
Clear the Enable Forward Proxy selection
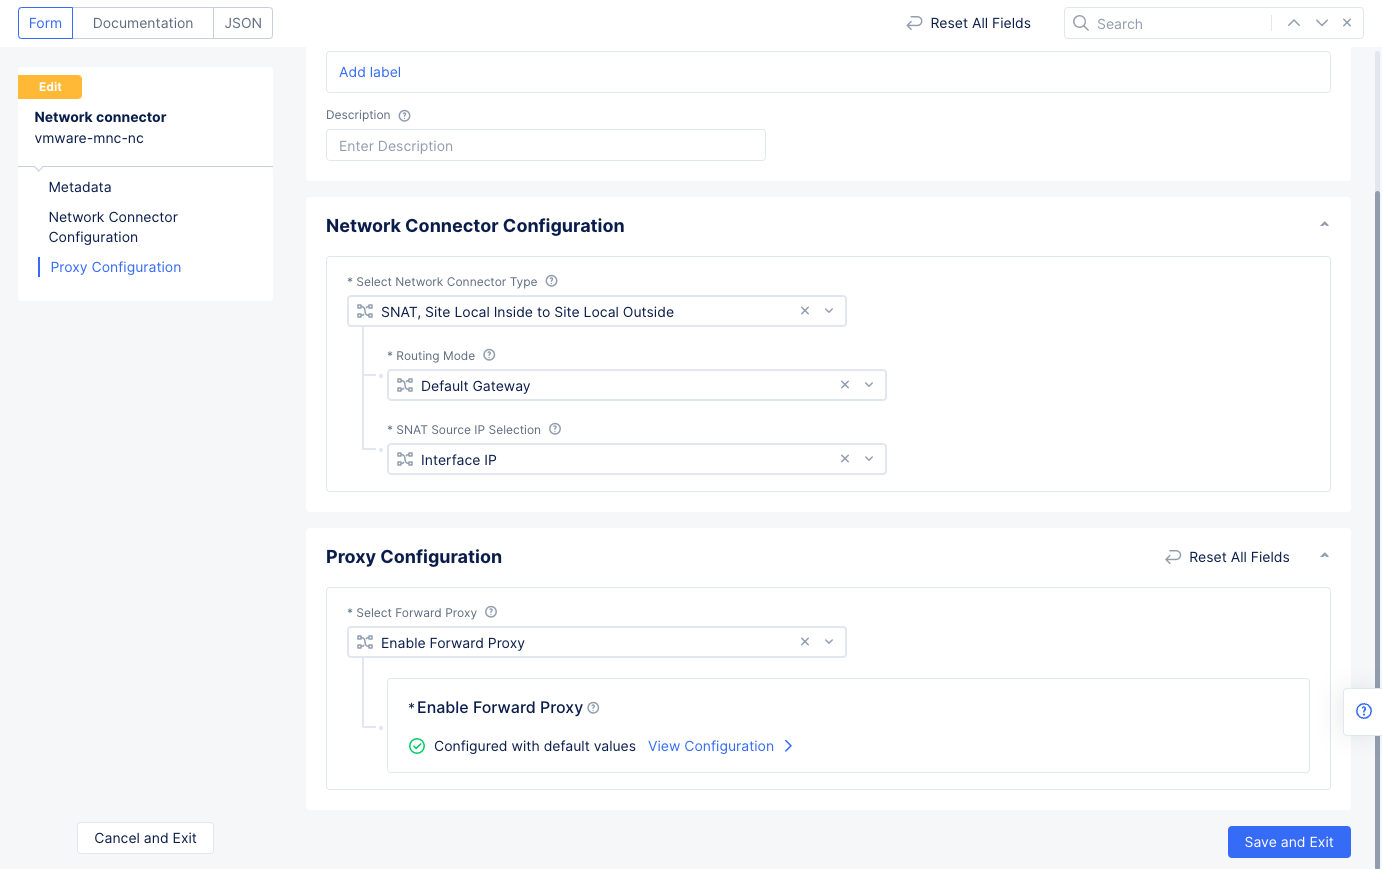point(805,642)
